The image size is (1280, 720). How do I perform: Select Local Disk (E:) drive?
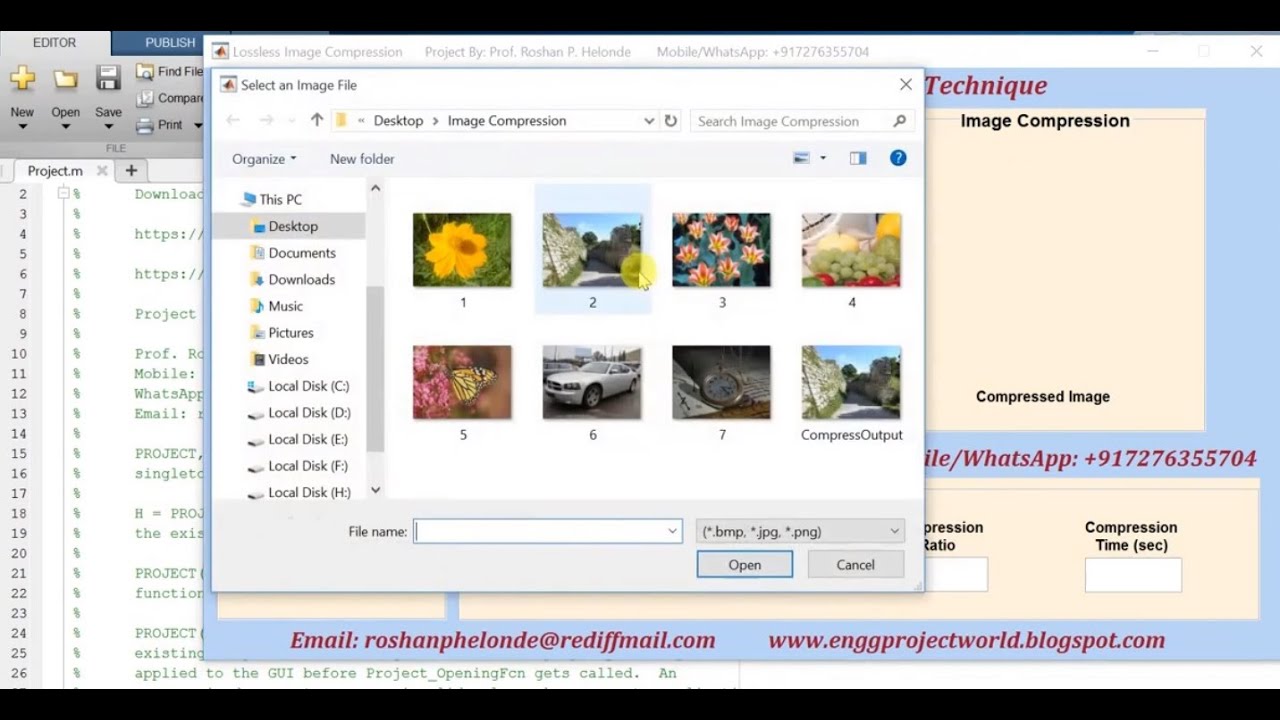pos(308,439)
